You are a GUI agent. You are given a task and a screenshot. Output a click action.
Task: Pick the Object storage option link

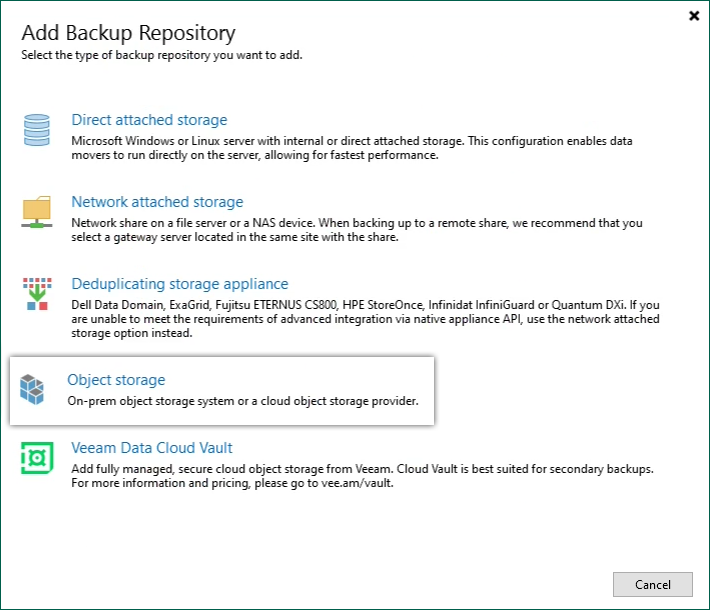coord(116,380)
